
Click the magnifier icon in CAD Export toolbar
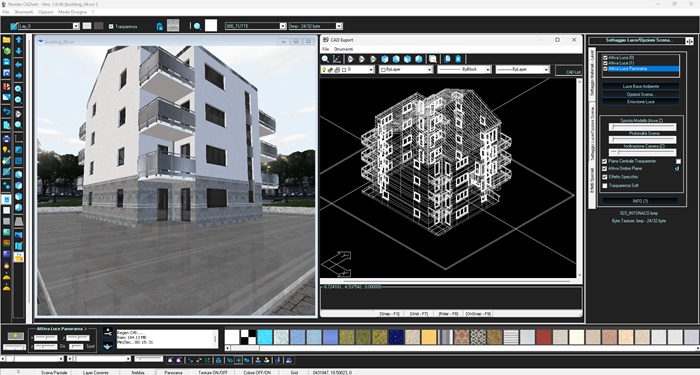tap(325, 59)
